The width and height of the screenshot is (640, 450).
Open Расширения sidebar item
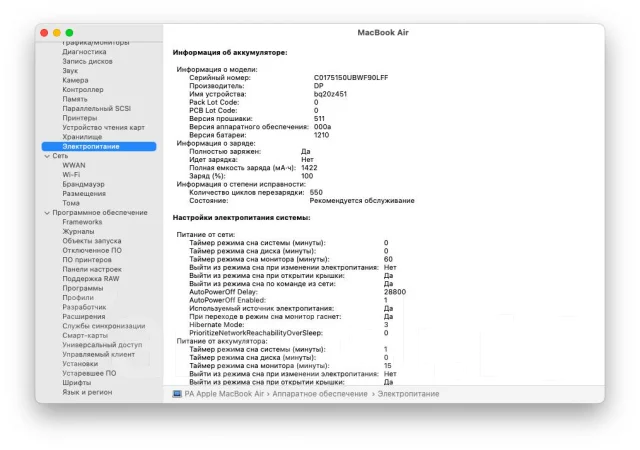pos(84,316)
